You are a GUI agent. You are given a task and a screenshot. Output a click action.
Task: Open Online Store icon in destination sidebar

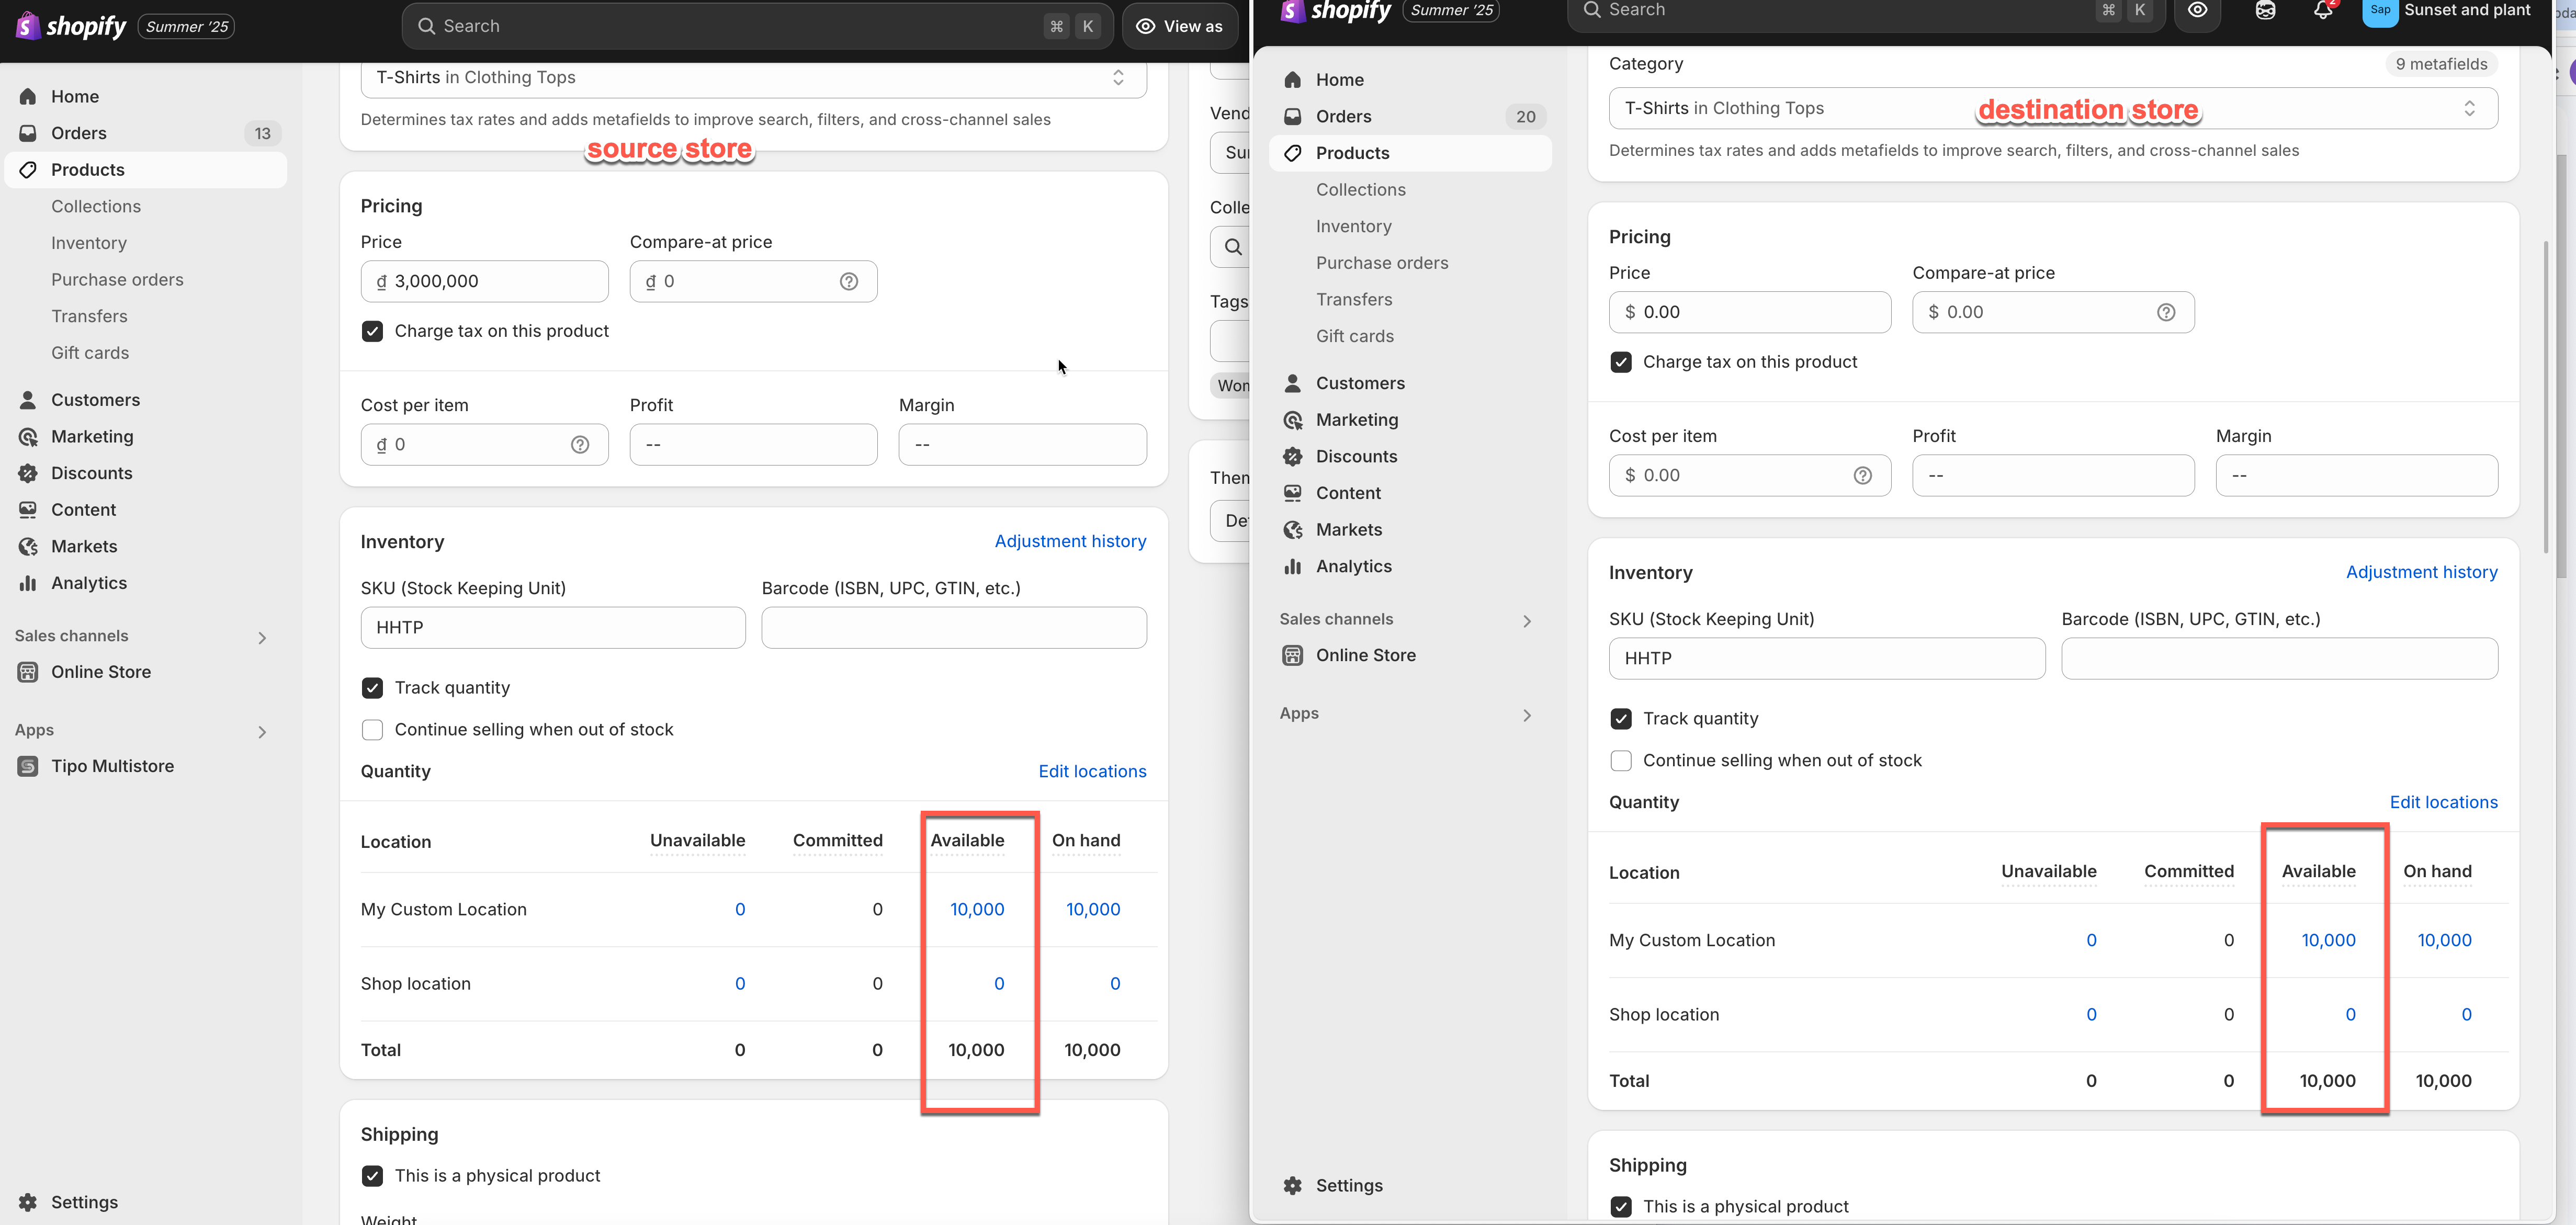1292,656
